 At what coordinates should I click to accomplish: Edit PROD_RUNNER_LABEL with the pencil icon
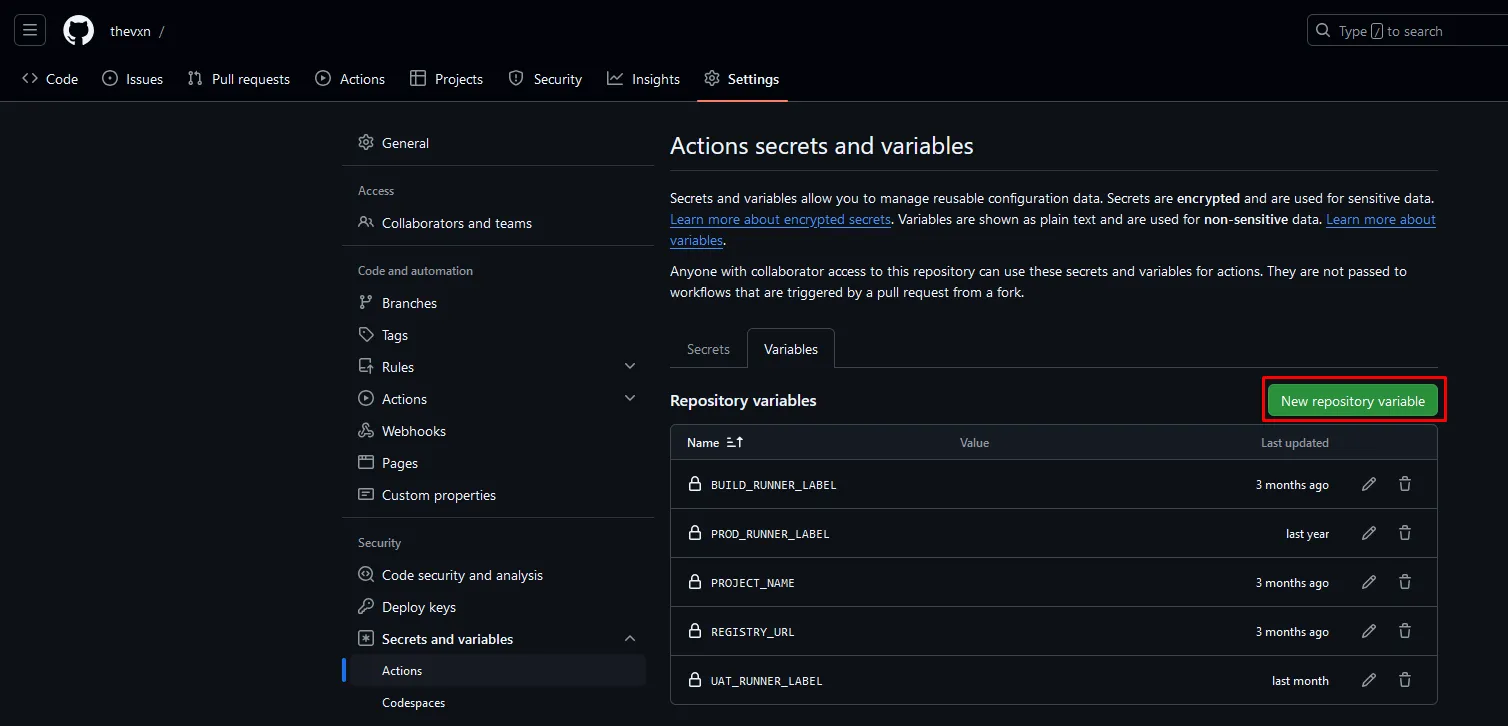pyautogui.click(x=1369, y=533)
